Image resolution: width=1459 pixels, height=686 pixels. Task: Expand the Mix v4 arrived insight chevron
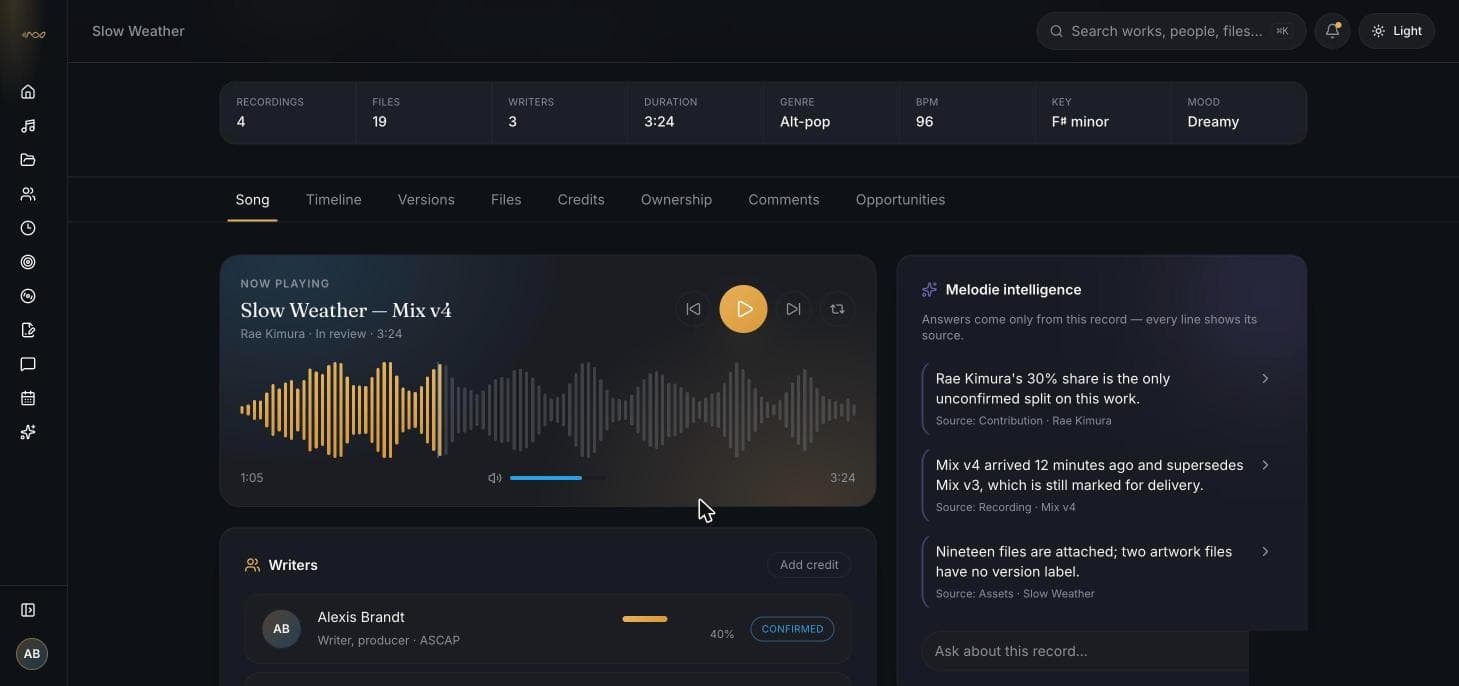pos(1265,465)
